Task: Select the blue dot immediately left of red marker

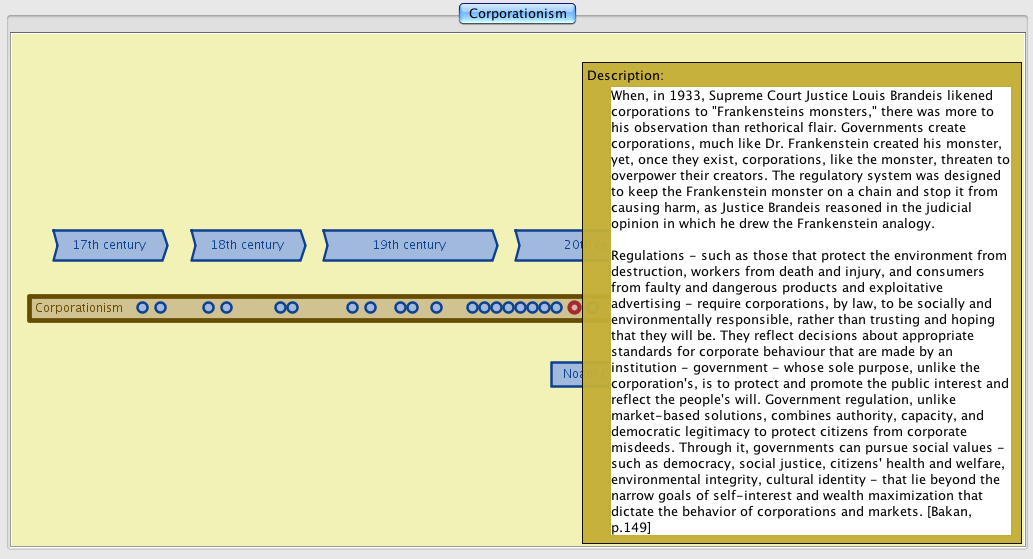Action: click(557, 308)
